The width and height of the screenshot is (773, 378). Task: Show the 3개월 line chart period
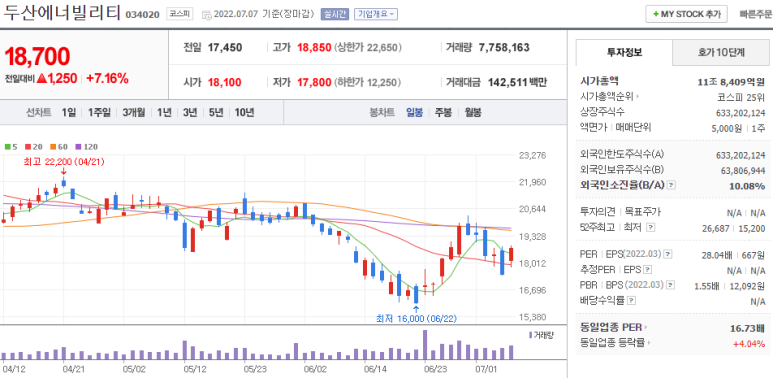coord(134,112)
